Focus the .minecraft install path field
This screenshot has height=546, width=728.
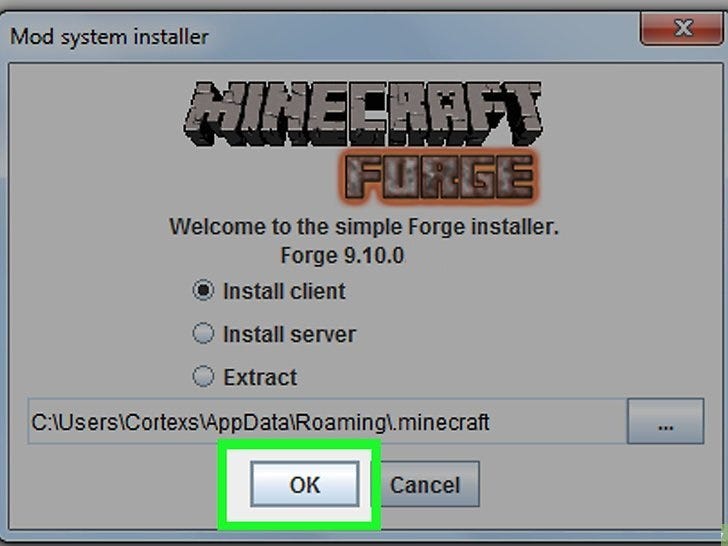[x=327, y=421]
